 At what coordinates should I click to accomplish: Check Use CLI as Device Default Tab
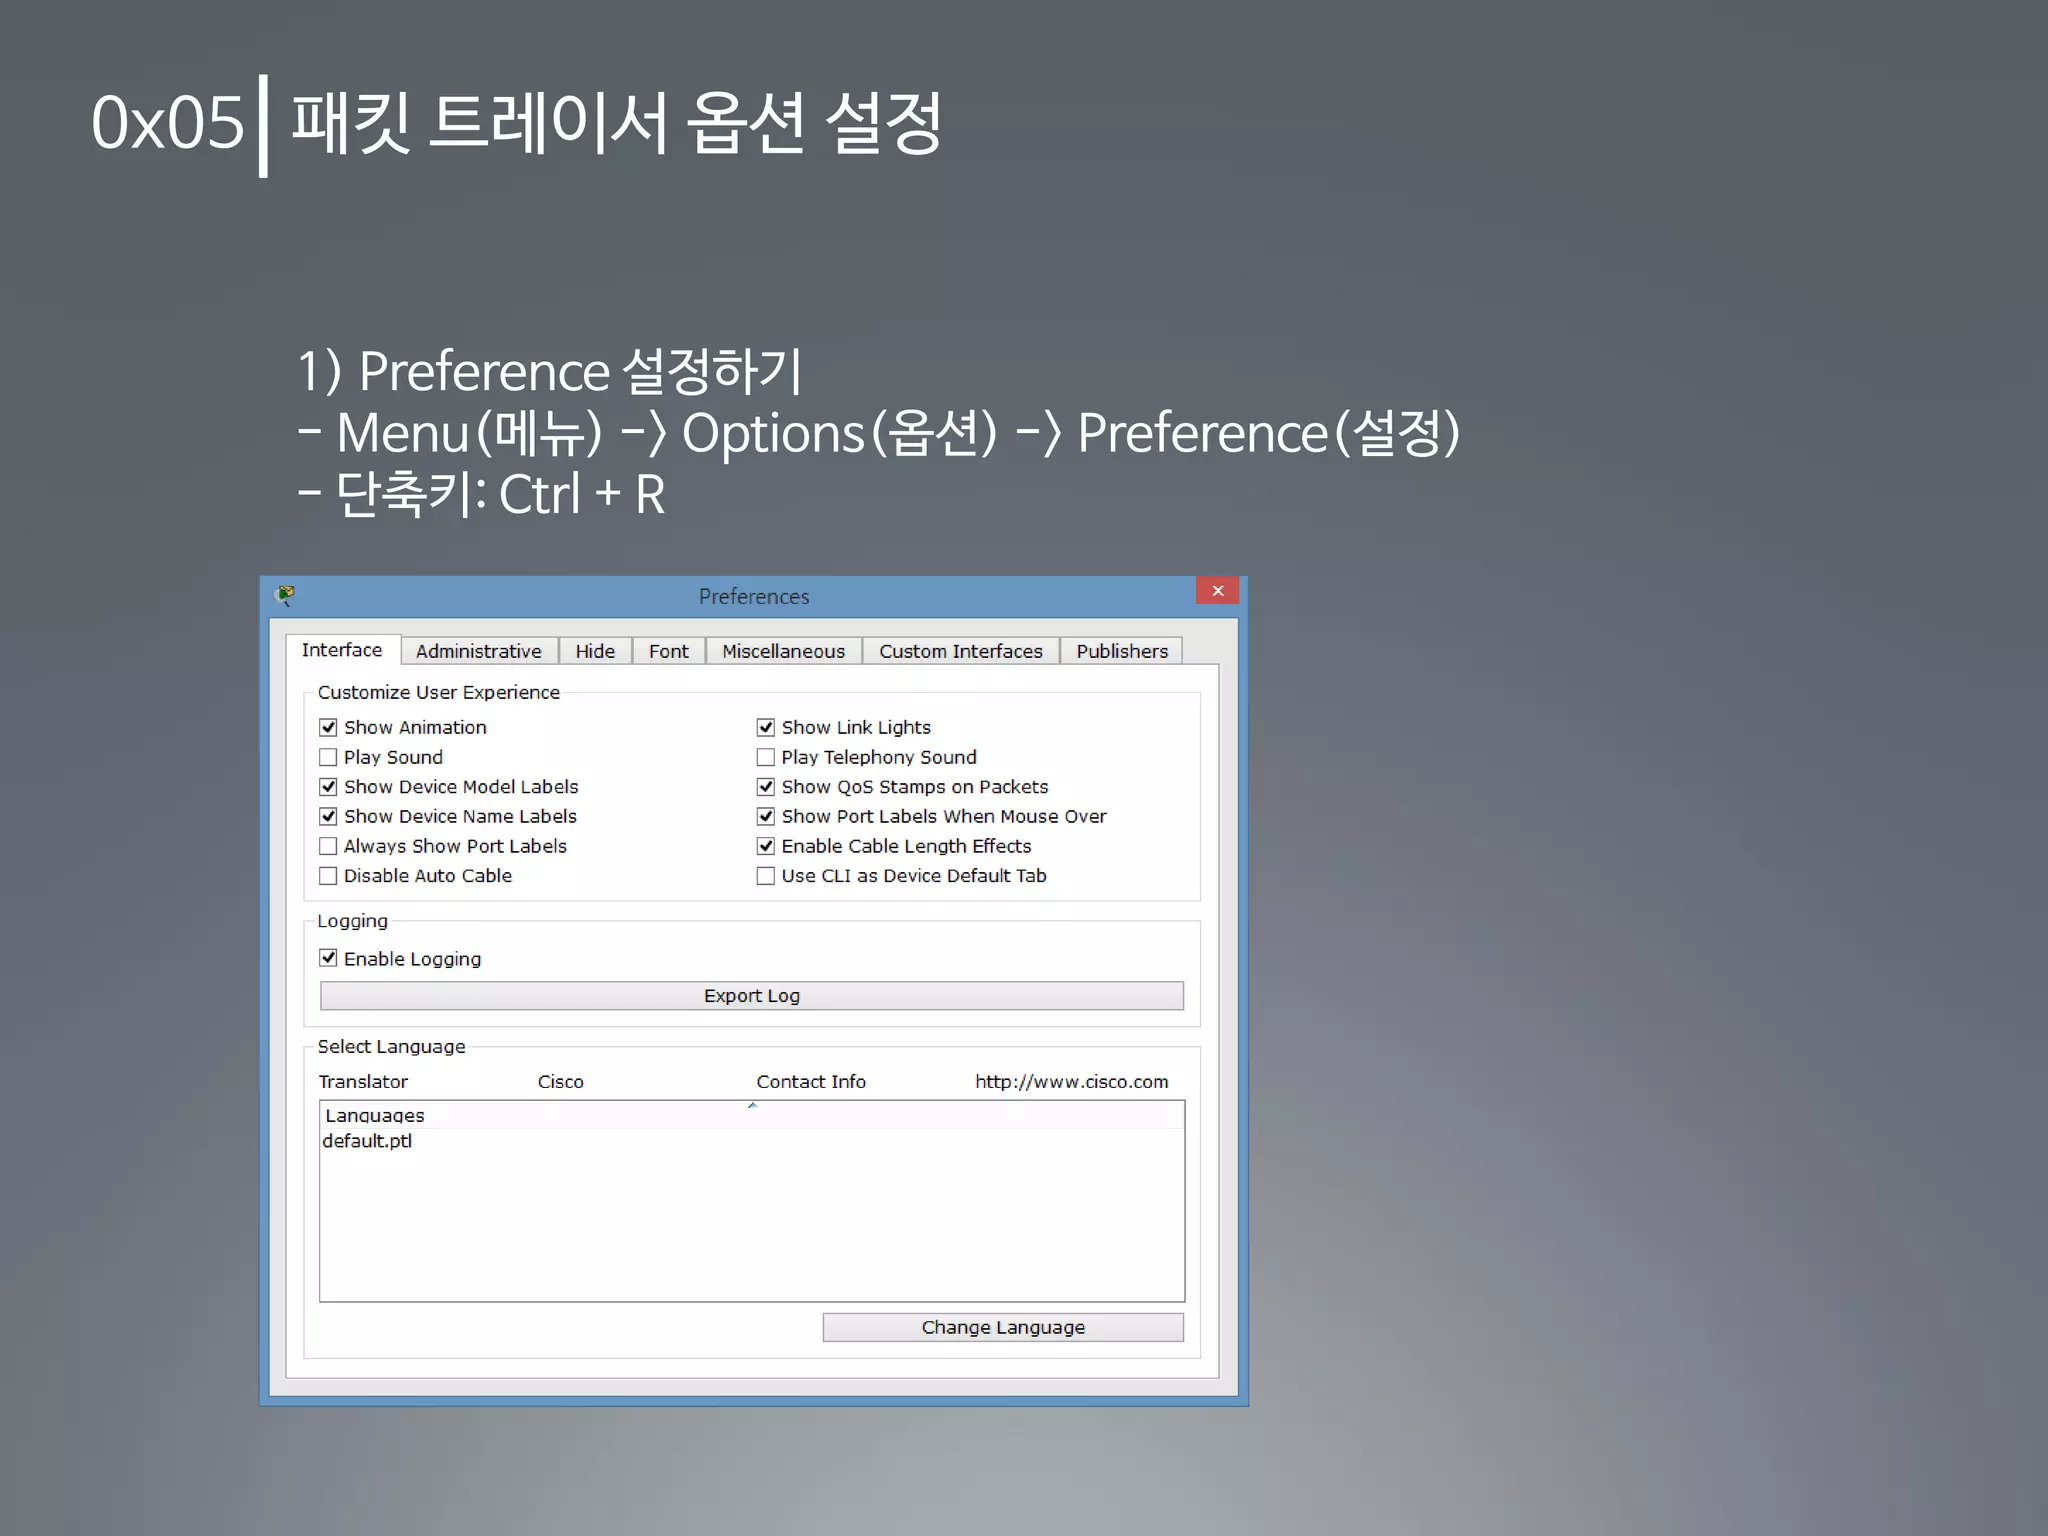766,876
